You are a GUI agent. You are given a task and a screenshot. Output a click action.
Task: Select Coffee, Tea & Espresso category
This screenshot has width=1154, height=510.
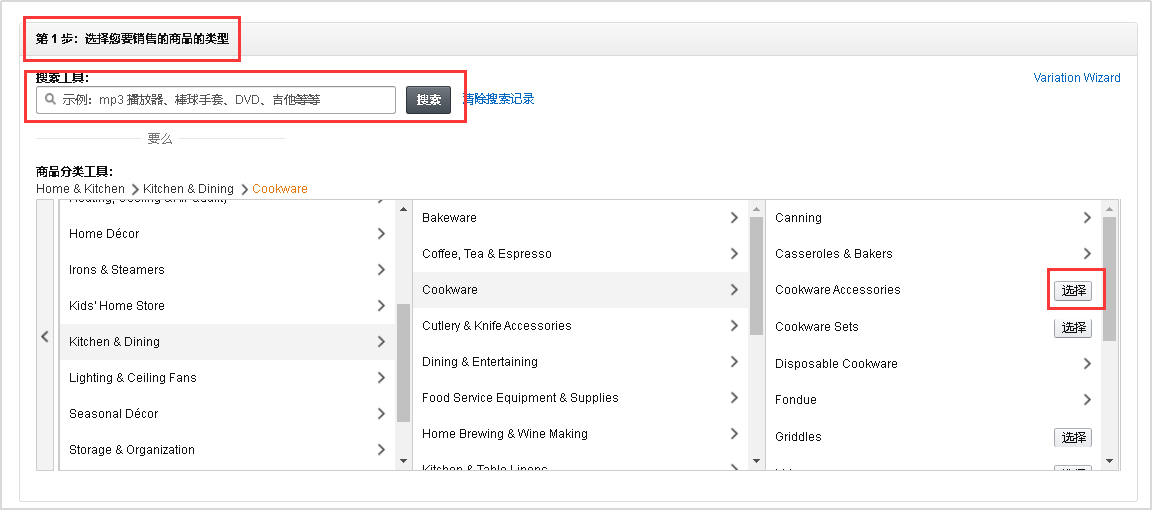(487, 254)
